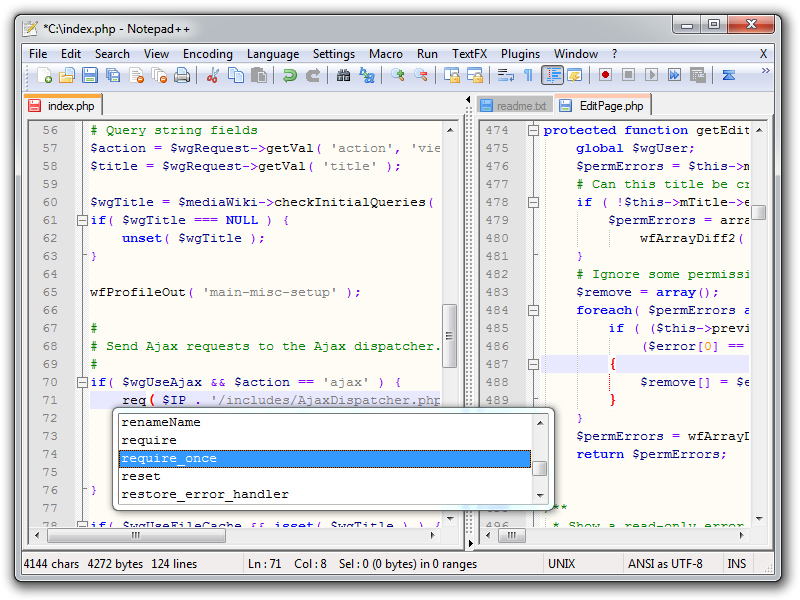Save the current file
Screen dimensions: 800x600
pos(89,74)
